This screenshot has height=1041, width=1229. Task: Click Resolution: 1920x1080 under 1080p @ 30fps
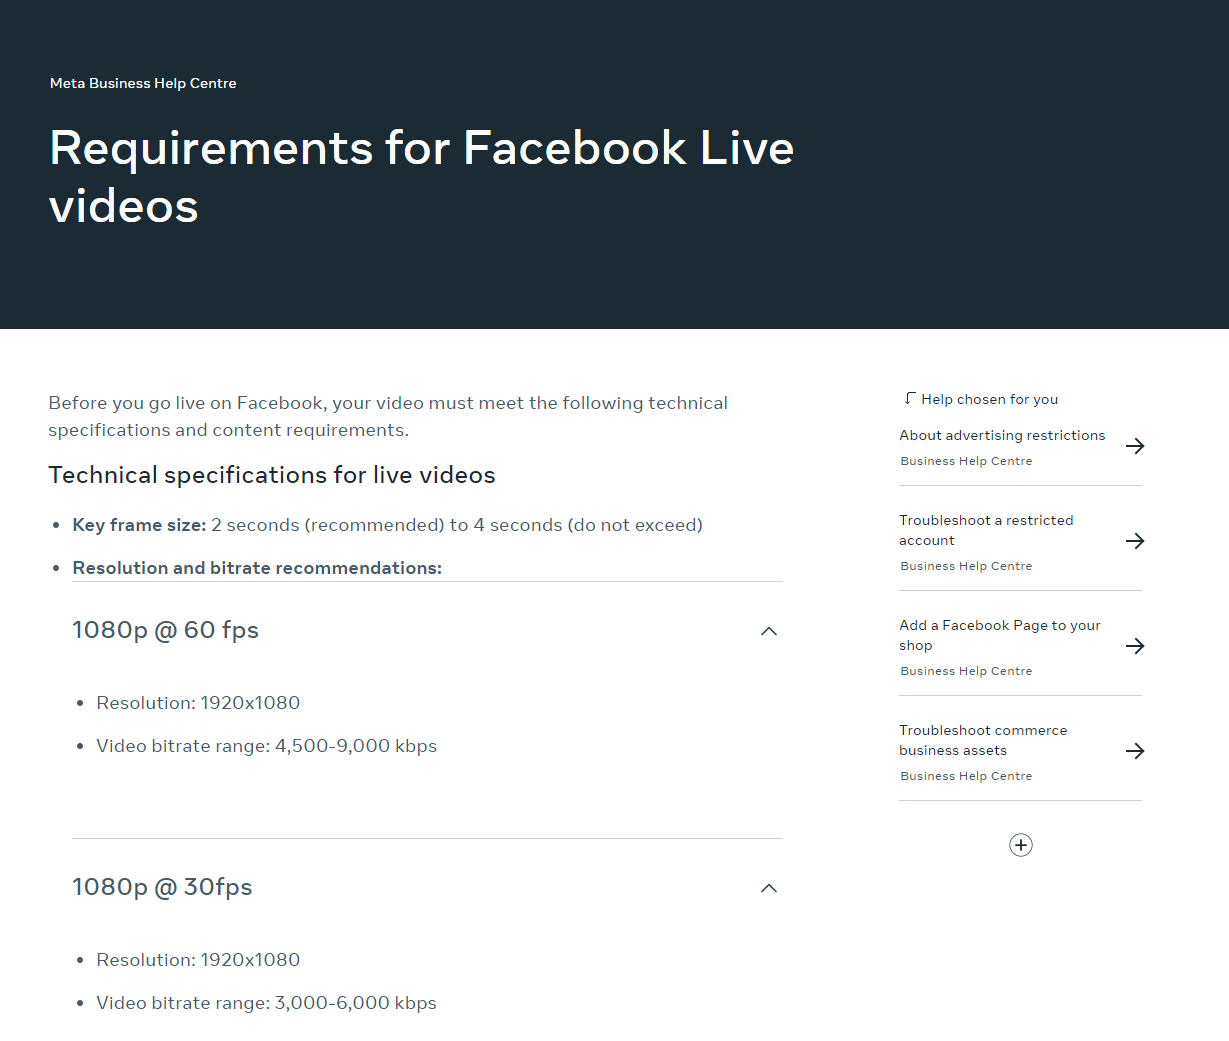(198, 960)
